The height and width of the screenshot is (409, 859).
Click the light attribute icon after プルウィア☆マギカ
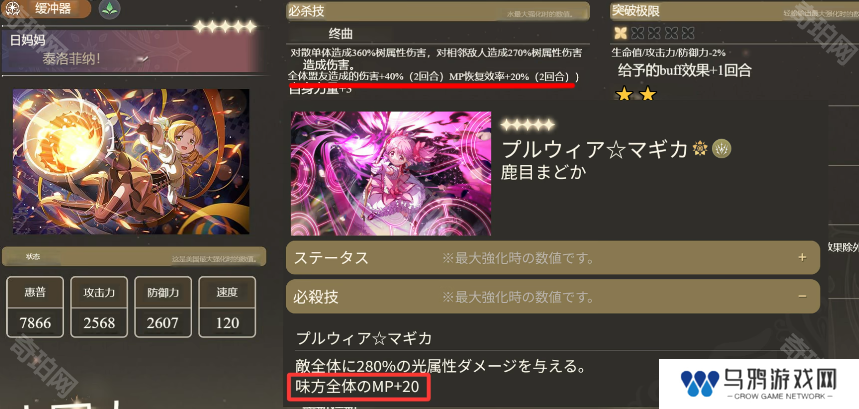click(700, 148)
